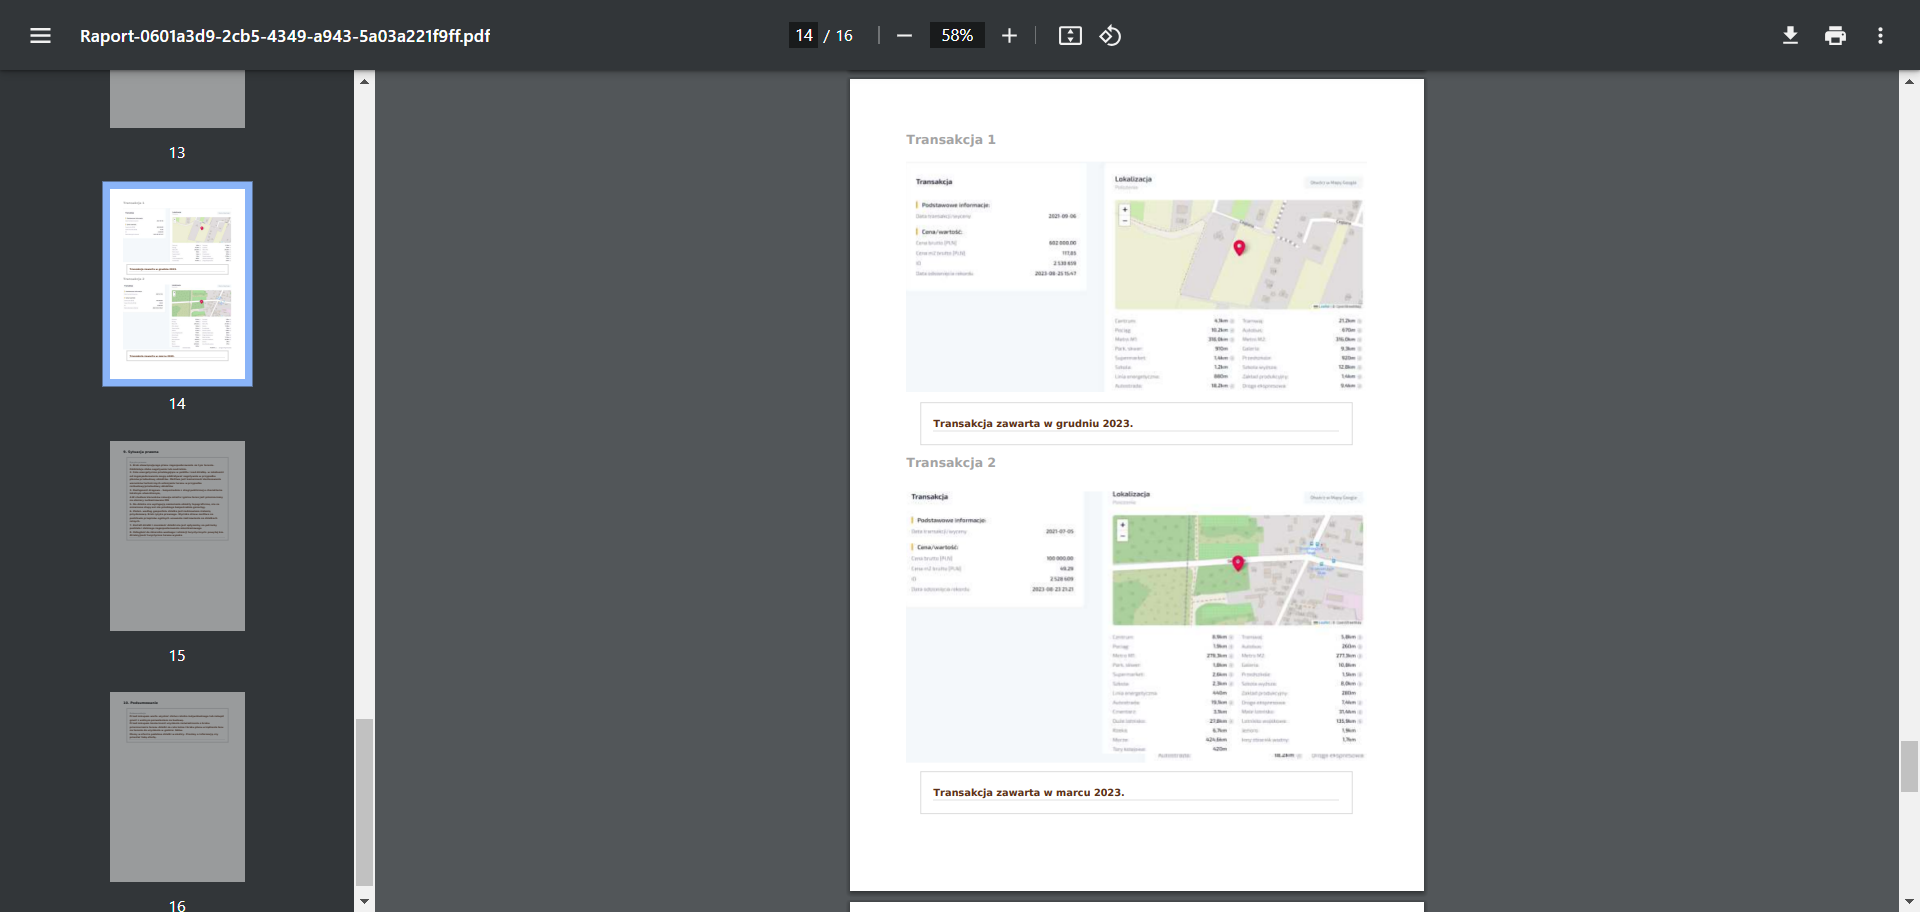Click the Transakcja 1 heading
The height and width of the screenshot is (912, 1920).
951,139
